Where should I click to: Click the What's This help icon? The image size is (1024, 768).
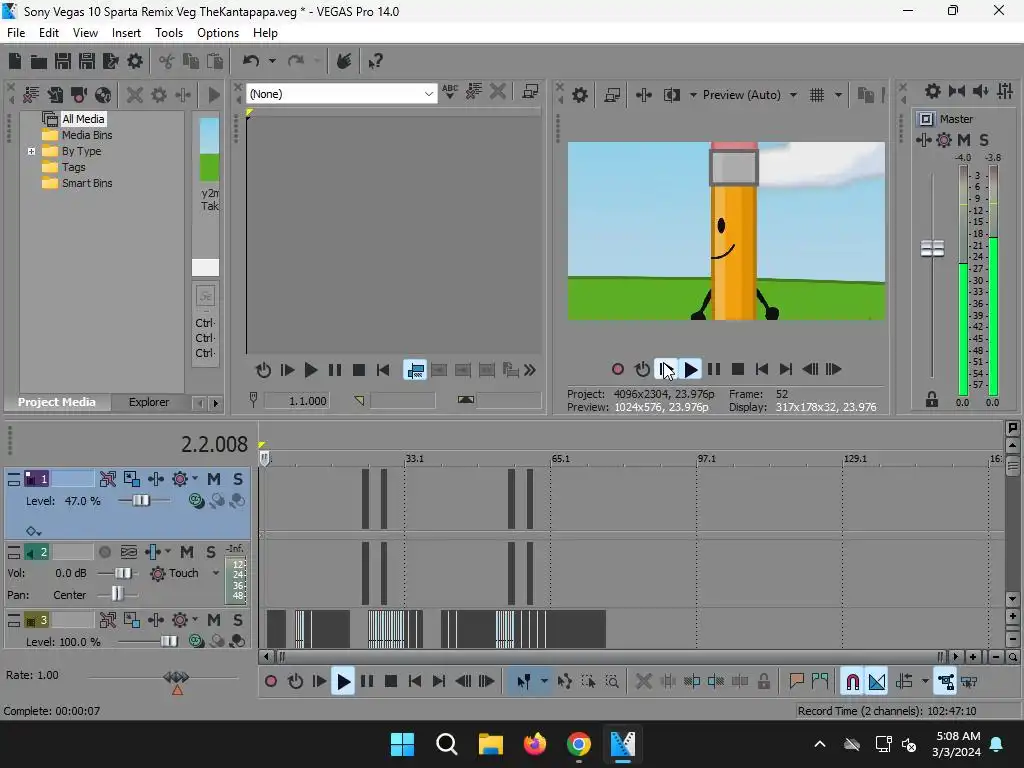click(x=375, y=61)
